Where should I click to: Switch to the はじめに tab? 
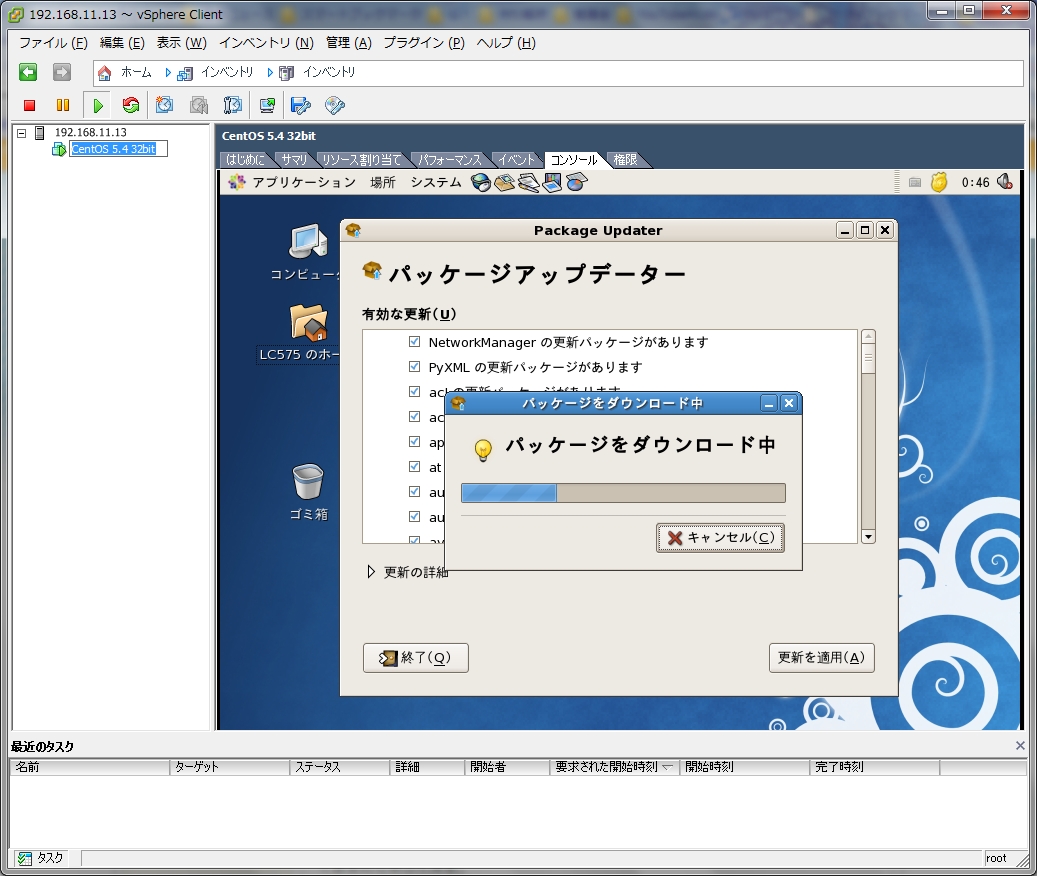(x=245, y=159)
